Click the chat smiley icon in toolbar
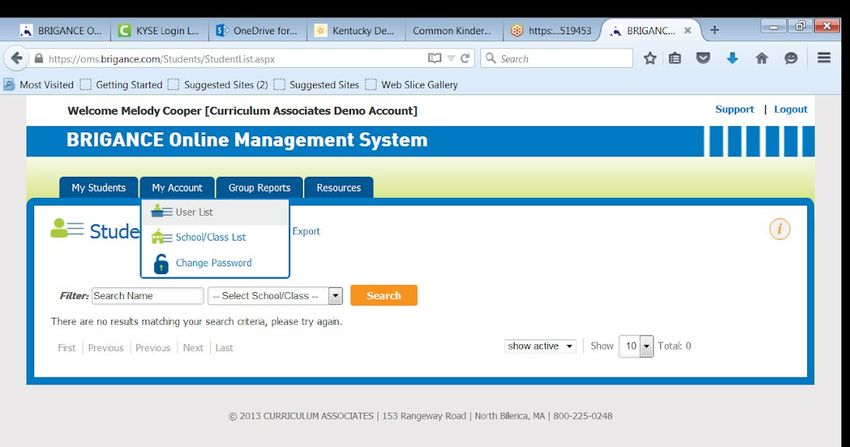The height and width of the screenshot is (447, 850). point(791,58)
